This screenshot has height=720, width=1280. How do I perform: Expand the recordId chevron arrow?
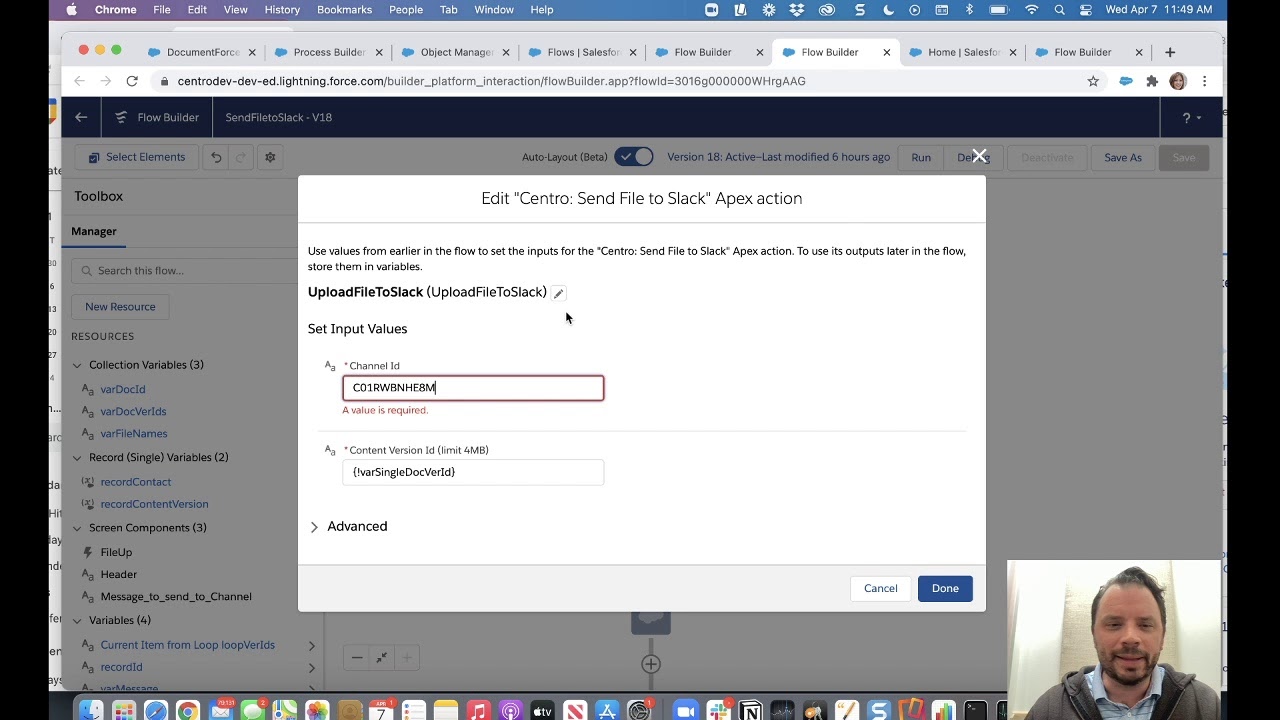[x=311, y=668]
